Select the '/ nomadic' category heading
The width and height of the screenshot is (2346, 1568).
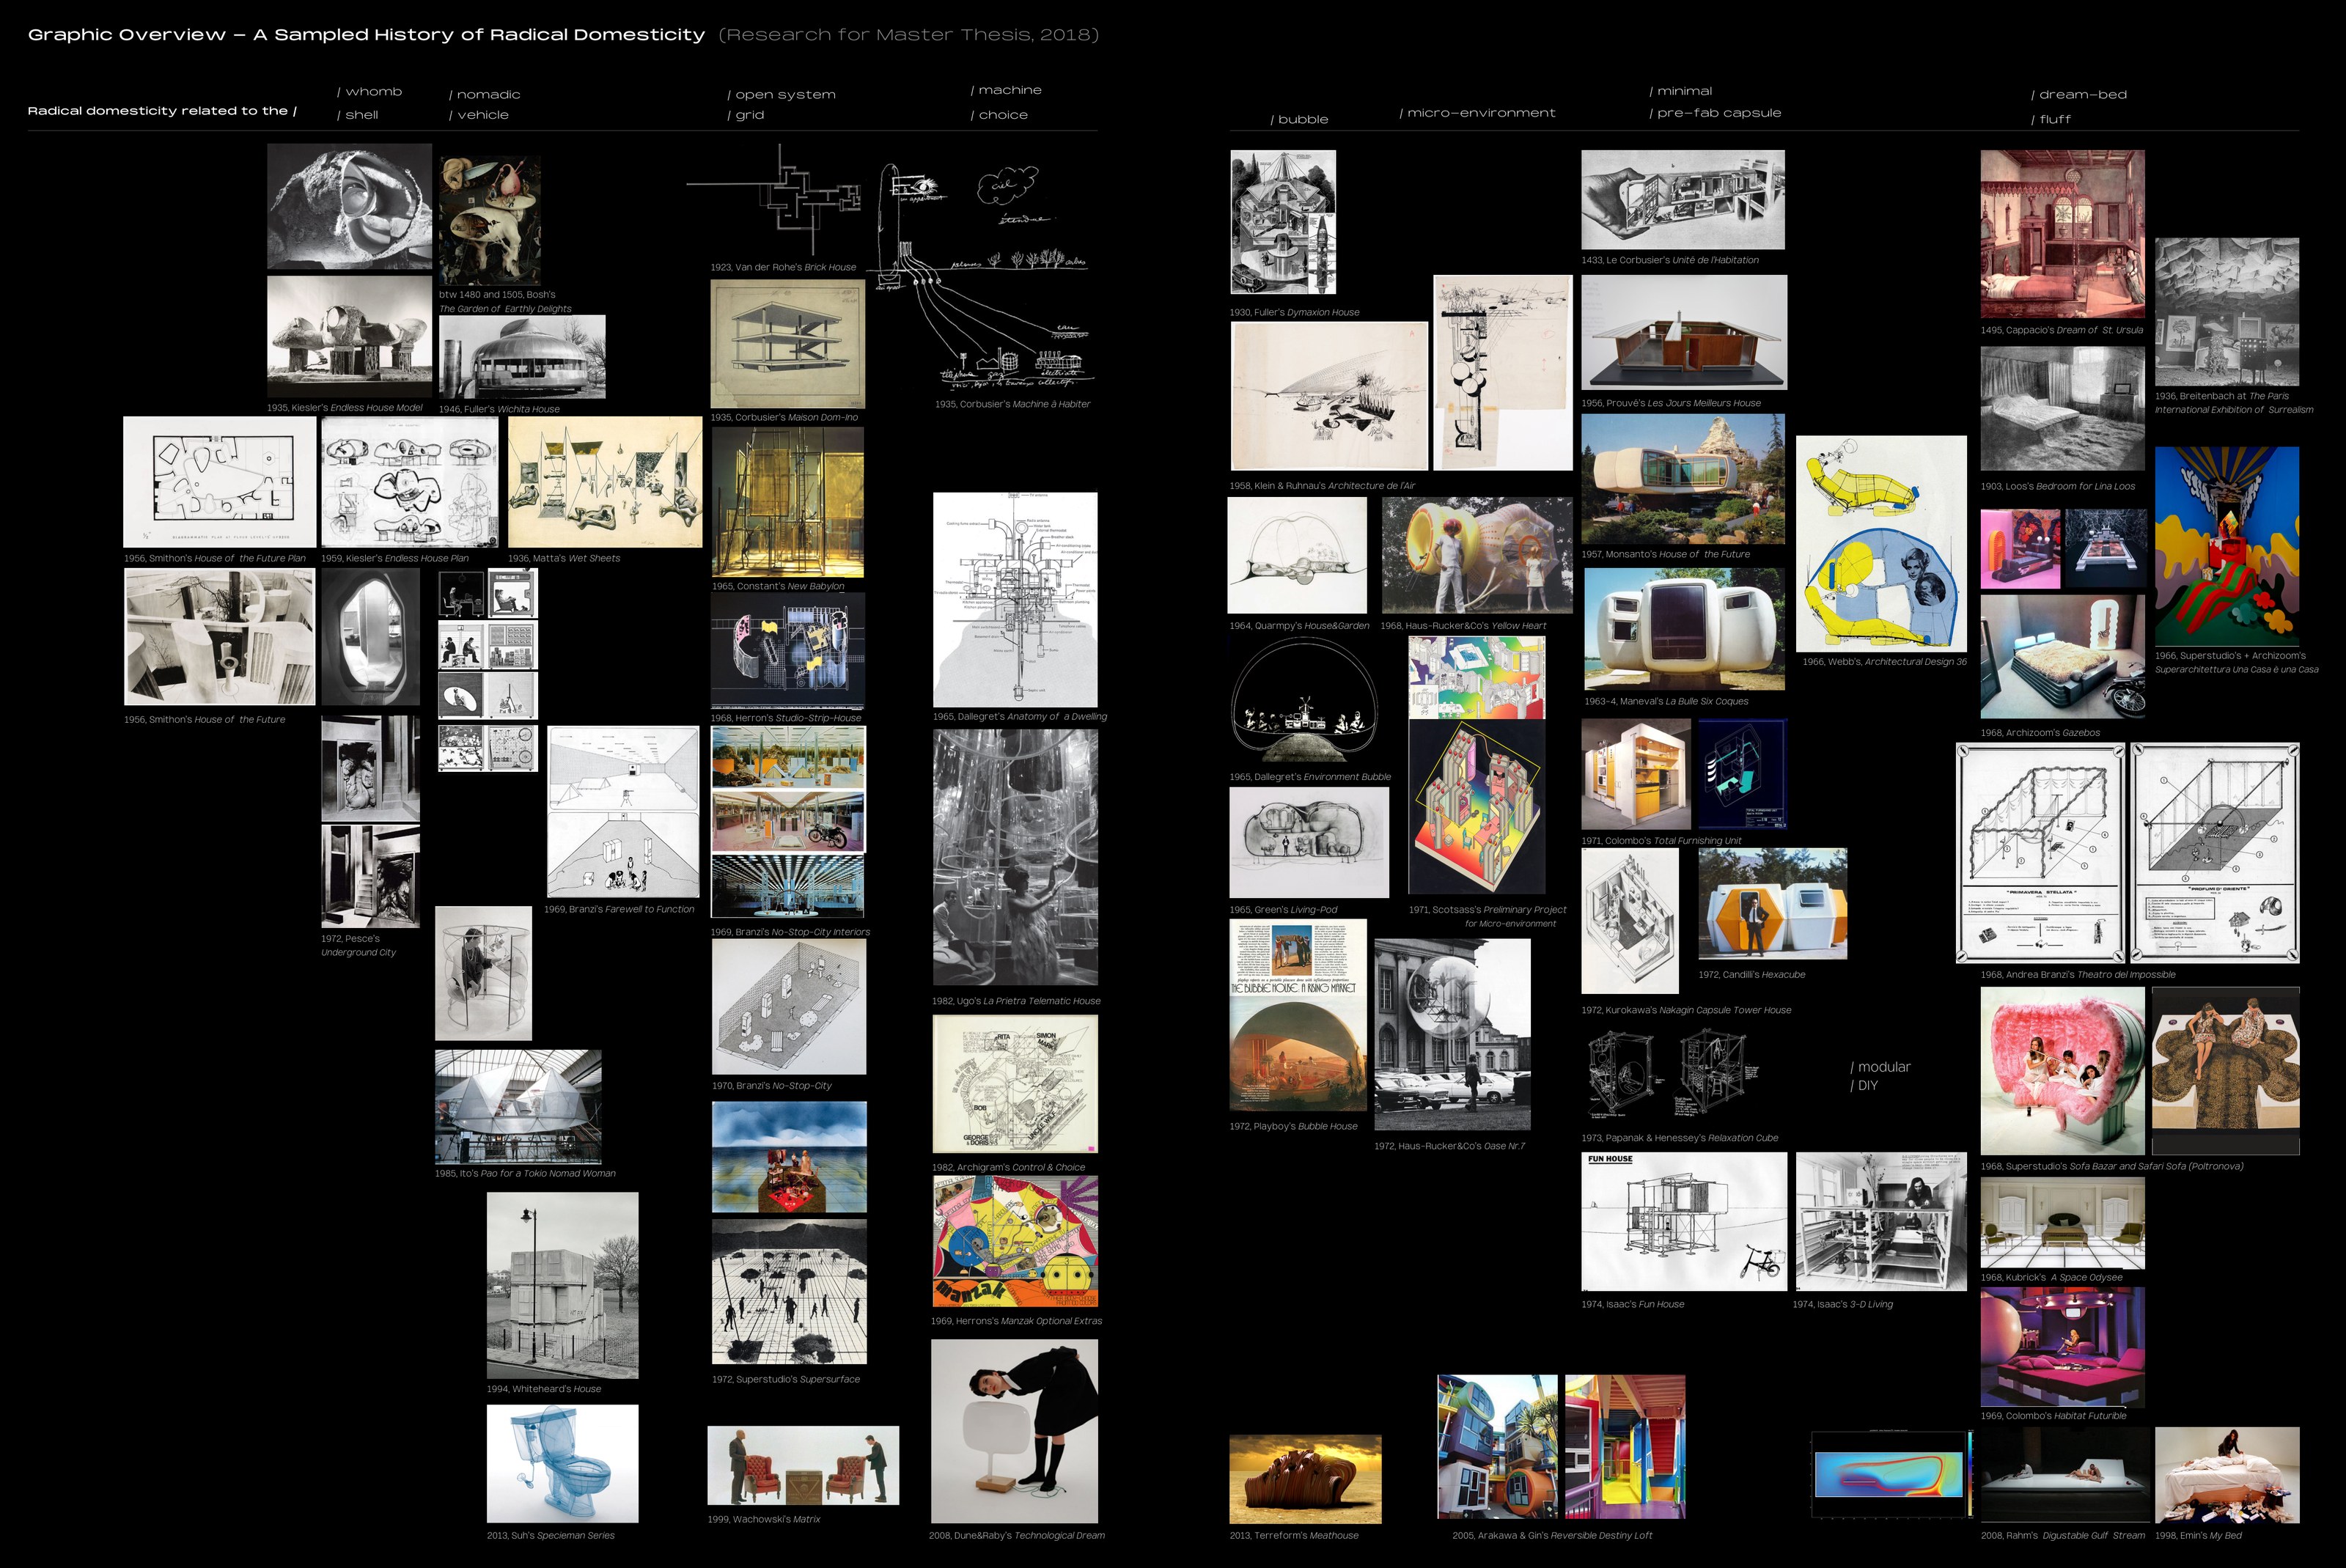coord(484,95)
